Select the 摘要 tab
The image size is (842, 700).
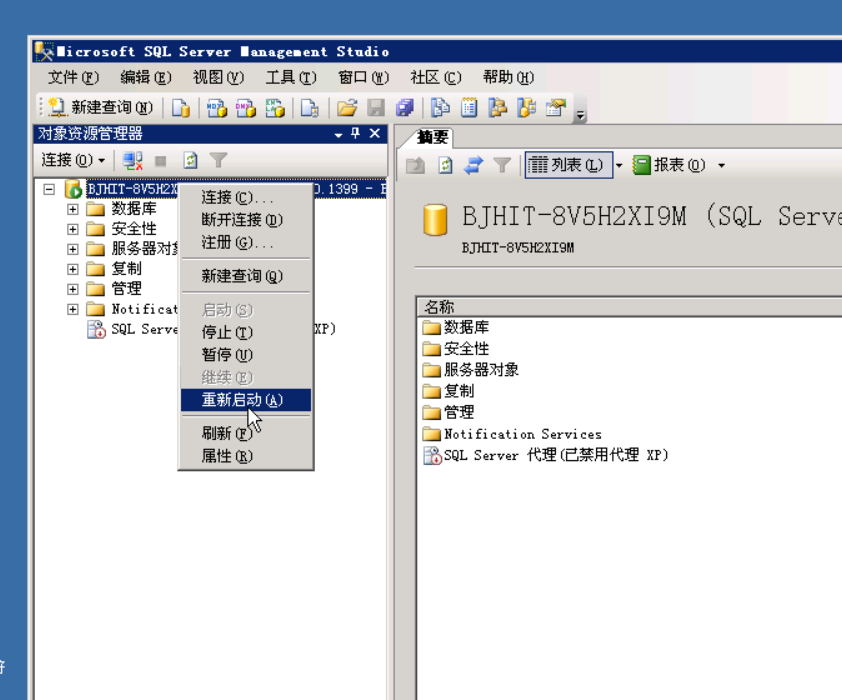pos(431,137)
